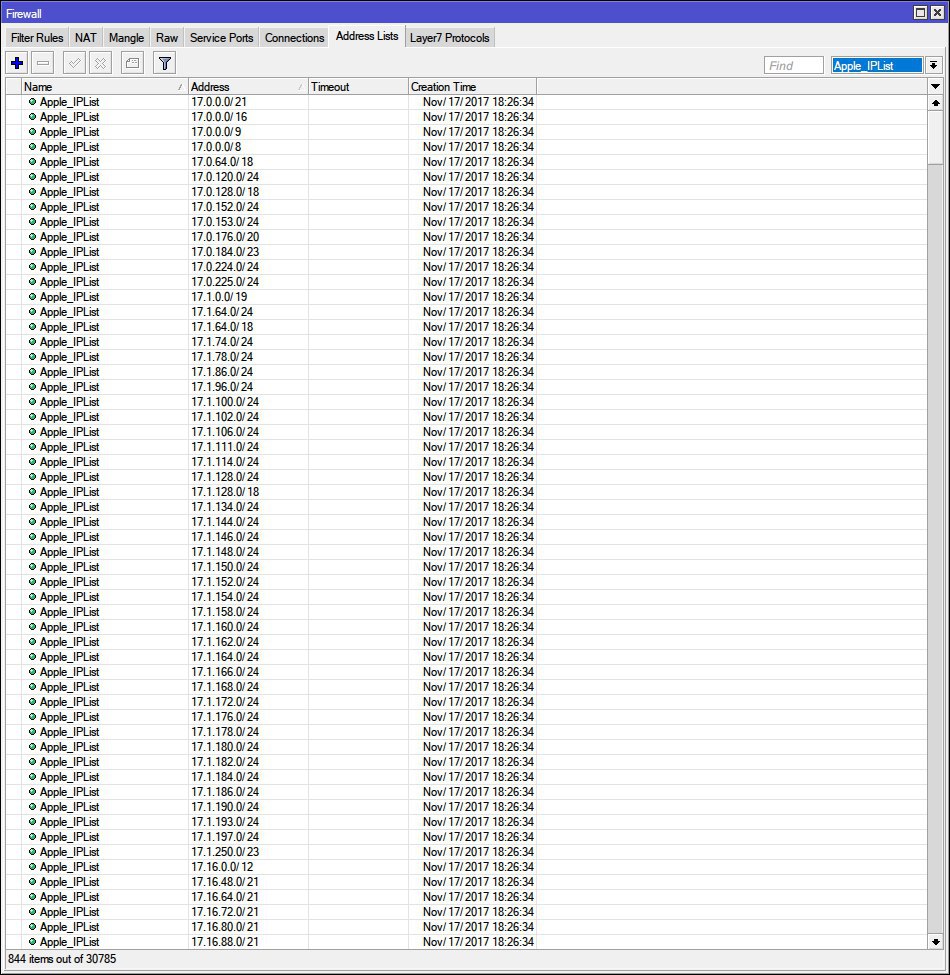Screen dimensions: 950x975
Task: Select the Apple_IPList combo box field
Action: pyautogui.click(x=877, y=65)
